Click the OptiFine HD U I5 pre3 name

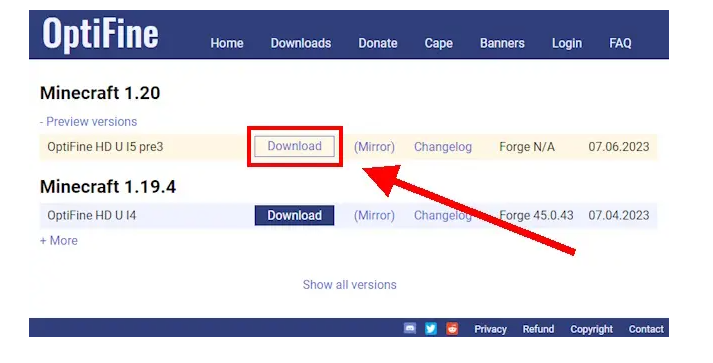click(105, 147)
